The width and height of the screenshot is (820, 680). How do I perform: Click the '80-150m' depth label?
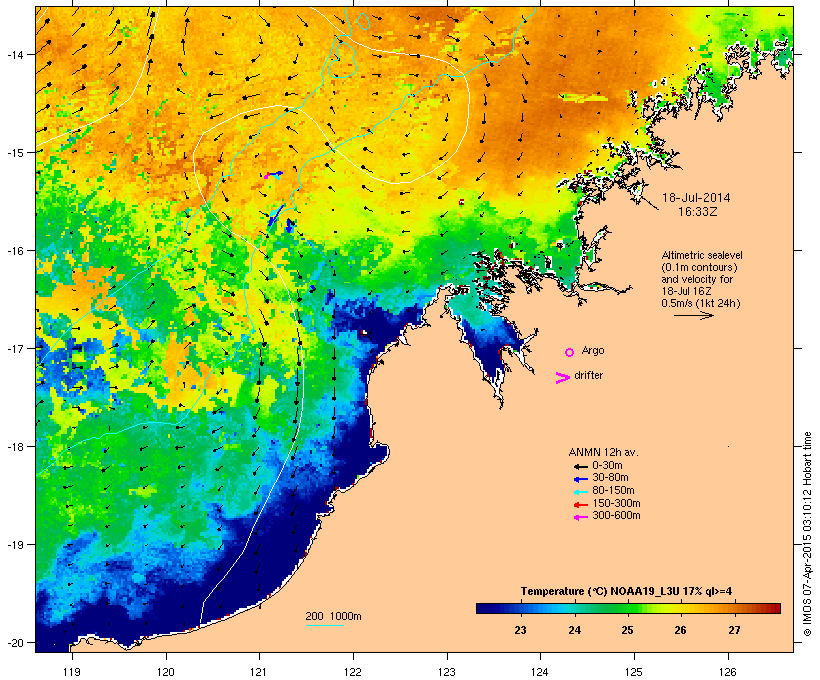tap(613, 491)
